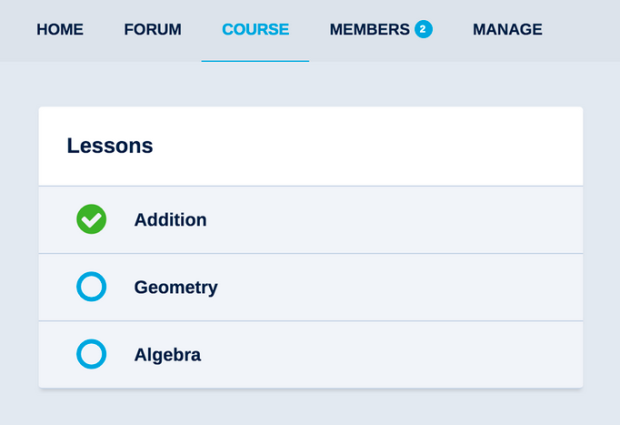Click the empty circle beside Algebra

click(91, 354)
